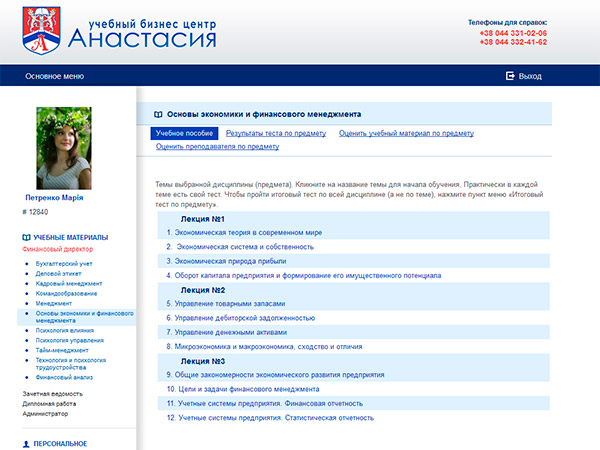Click Оценить преподавателя по предмету link
The height and width of the screenshot is (450, 600).
[217, 147]
